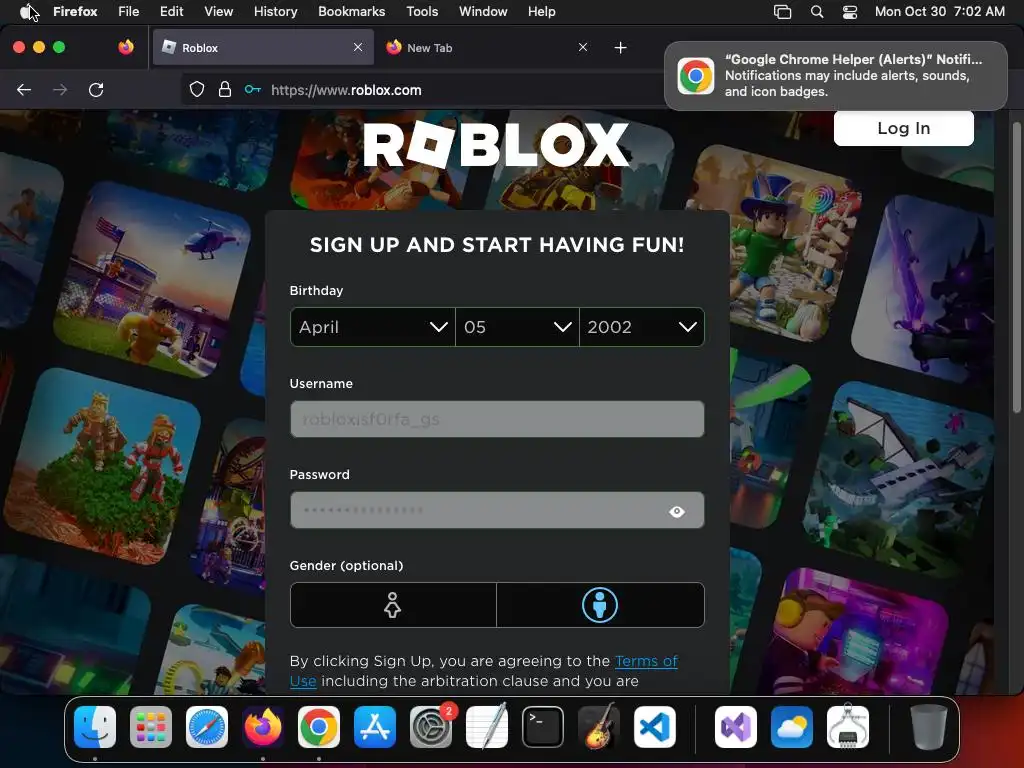The image size is (1024, 768).
Task: Select the female gender option
Action: pyautogui.click(x=392, y=605)
